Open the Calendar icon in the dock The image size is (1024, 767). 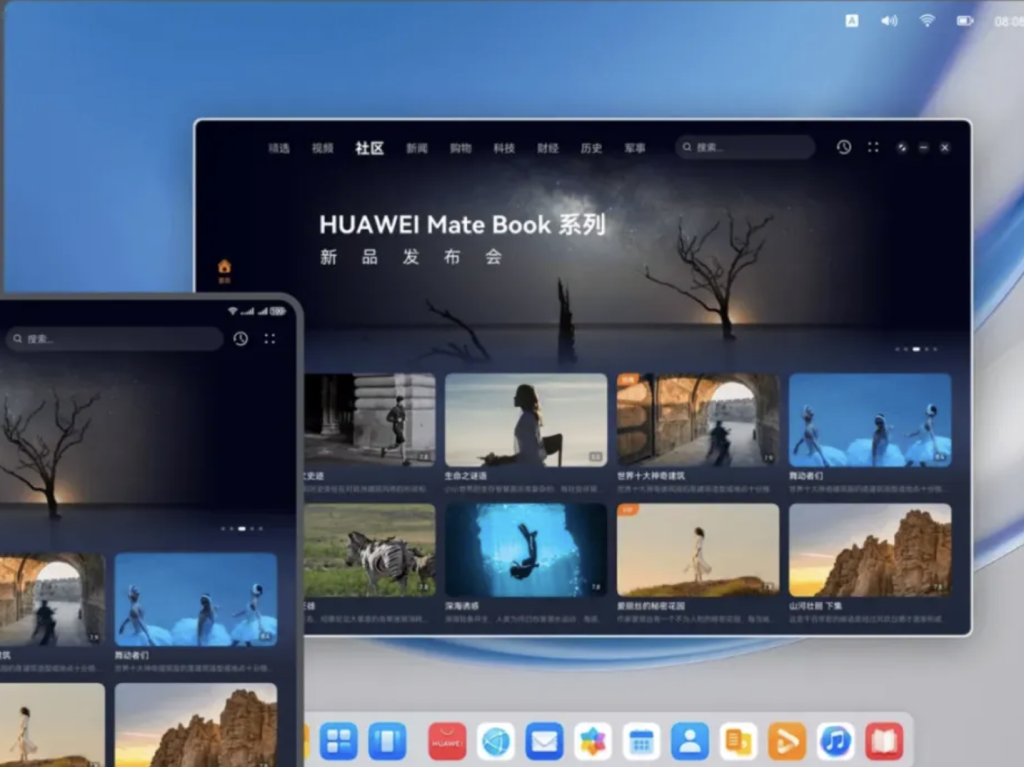click(641, 742)
